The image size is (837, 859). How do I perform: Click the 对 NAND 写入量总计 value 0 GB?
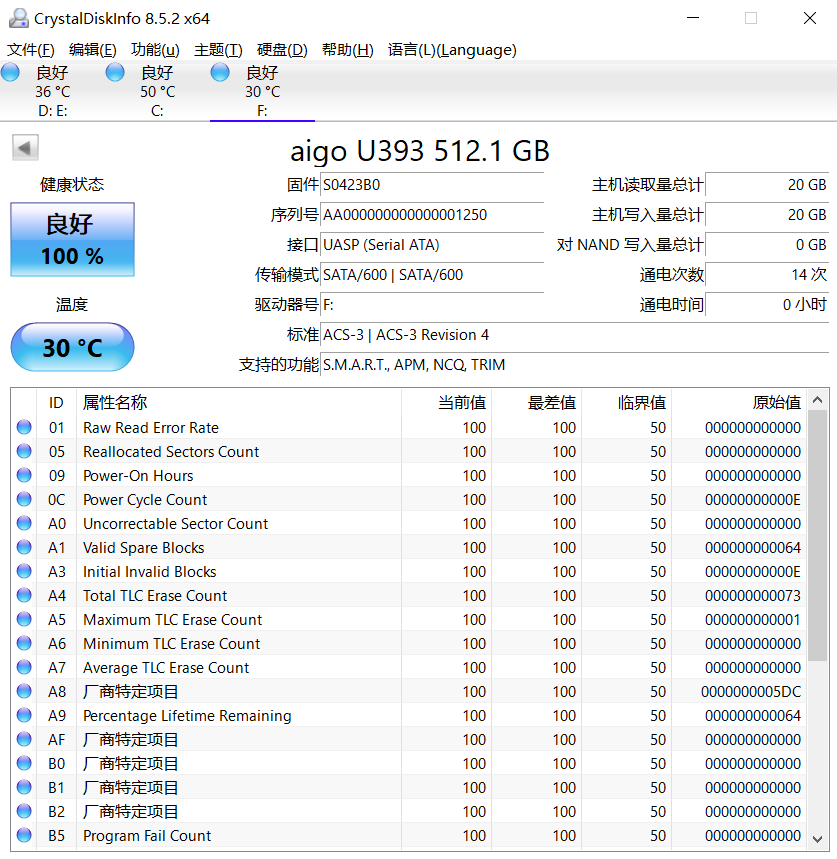click(x=767, y=245)
